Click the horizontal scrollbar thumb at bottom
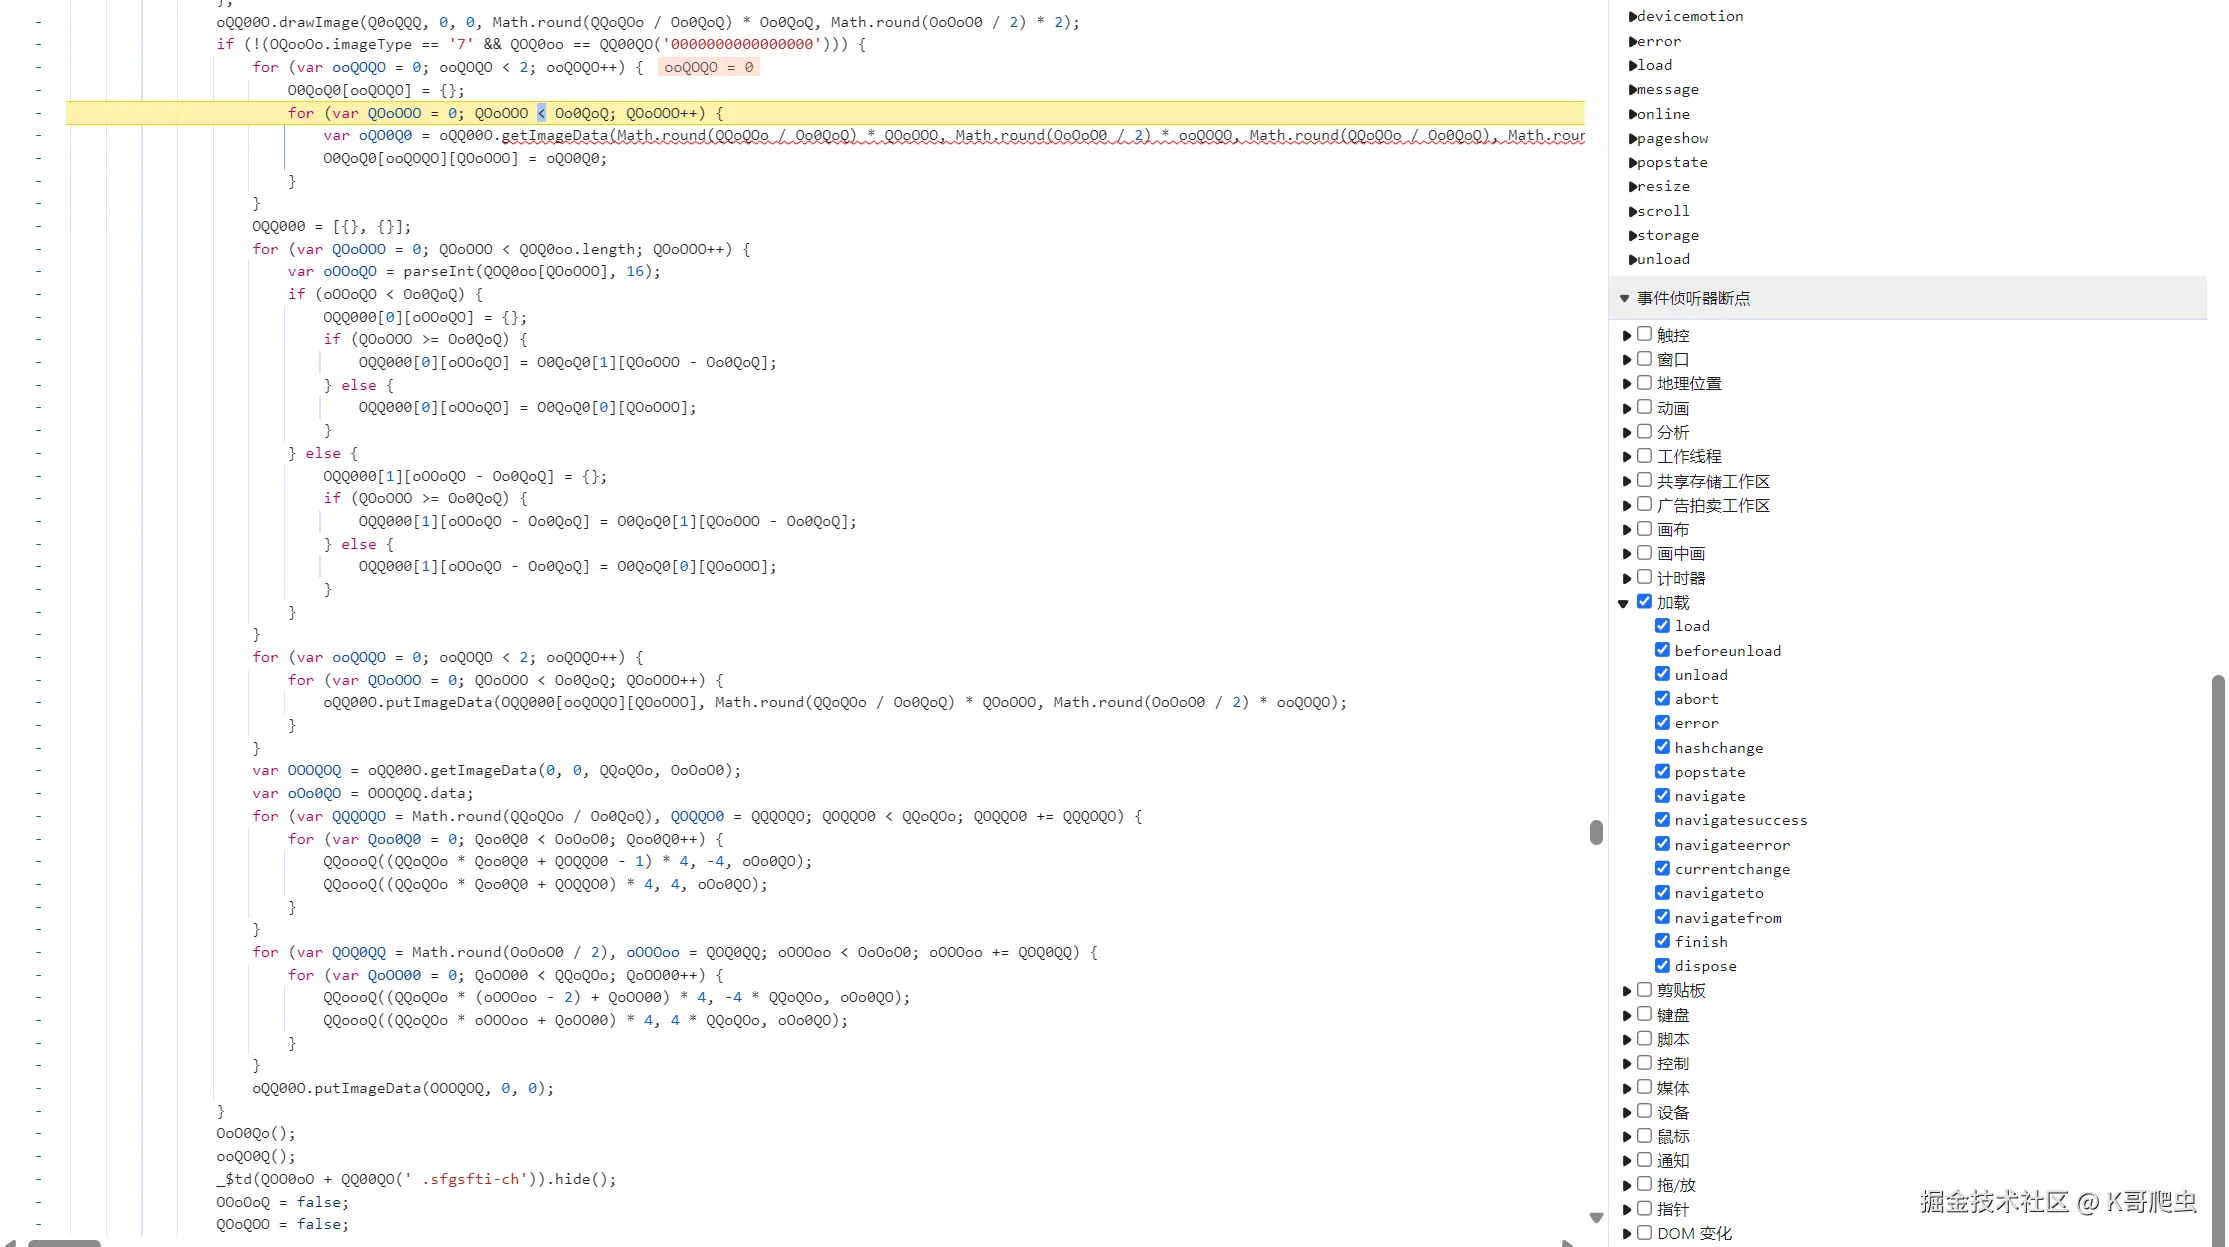 64,1243
